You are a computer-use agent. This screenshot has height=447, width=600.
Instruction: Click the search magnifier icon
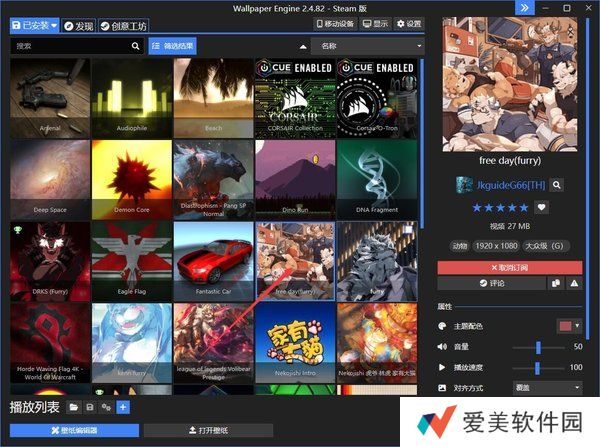pos(135,46)
